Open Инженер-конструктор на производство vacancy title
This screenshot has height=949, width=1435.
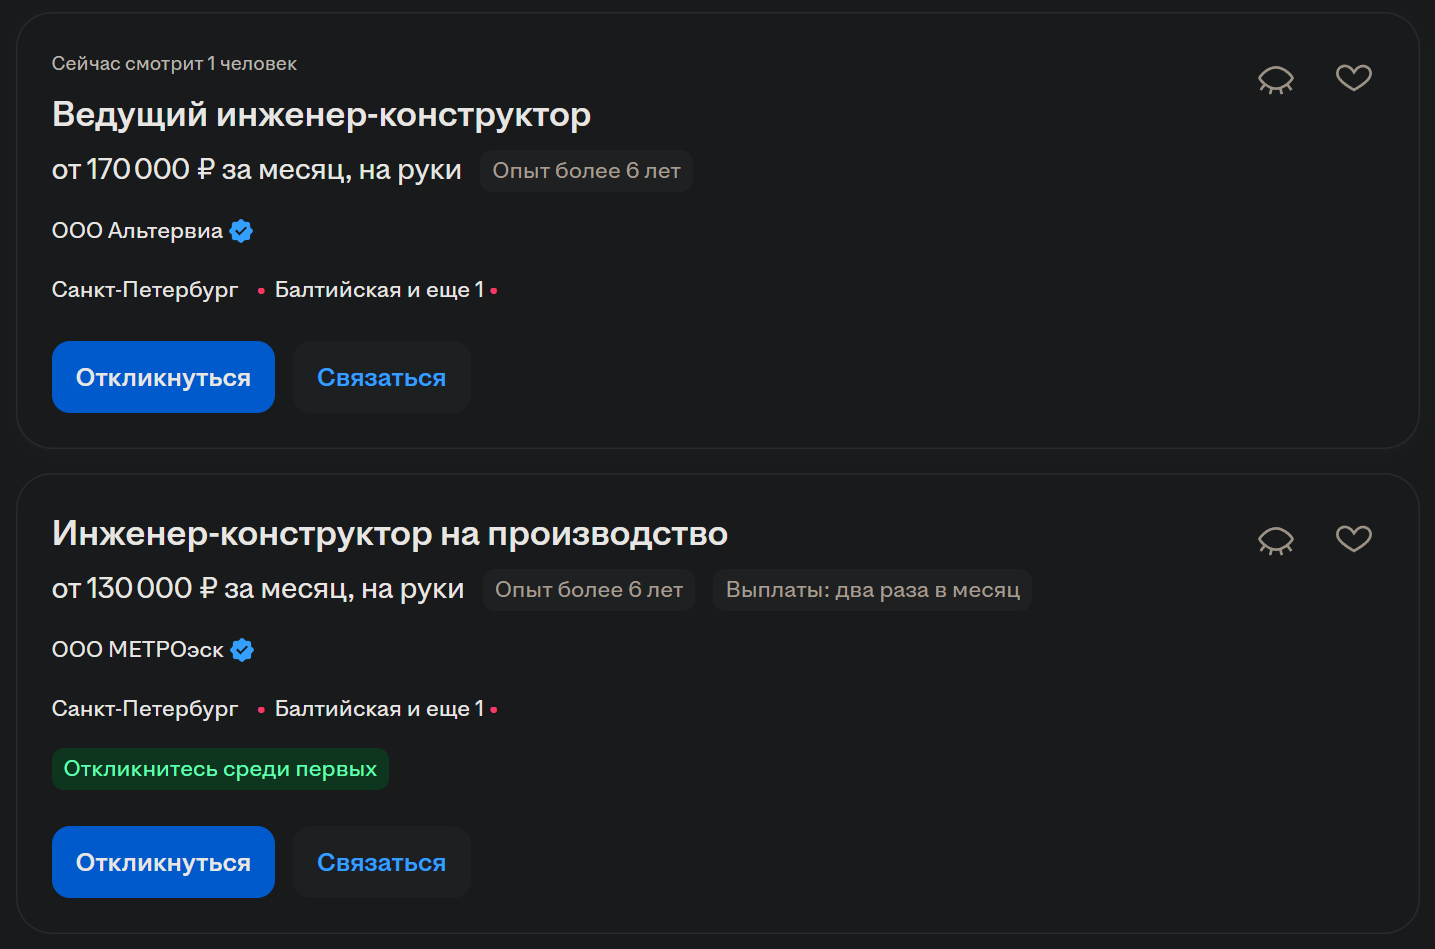(x=389, y=534)
